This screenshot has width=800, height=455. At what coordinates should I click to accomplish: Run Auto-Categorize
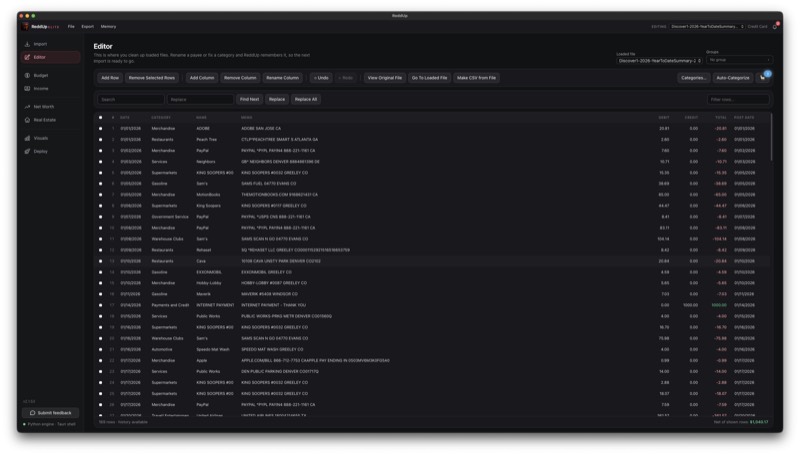click(x=733, y=78)
